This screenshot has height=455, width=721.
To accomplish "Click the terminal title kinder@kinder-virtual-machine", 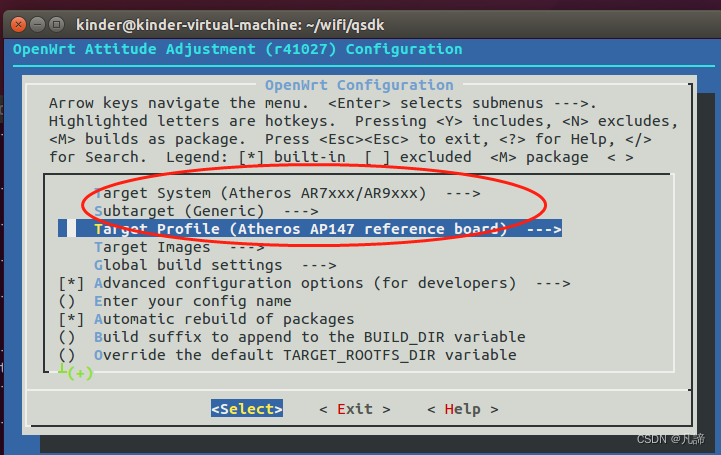I will point(230,25).
